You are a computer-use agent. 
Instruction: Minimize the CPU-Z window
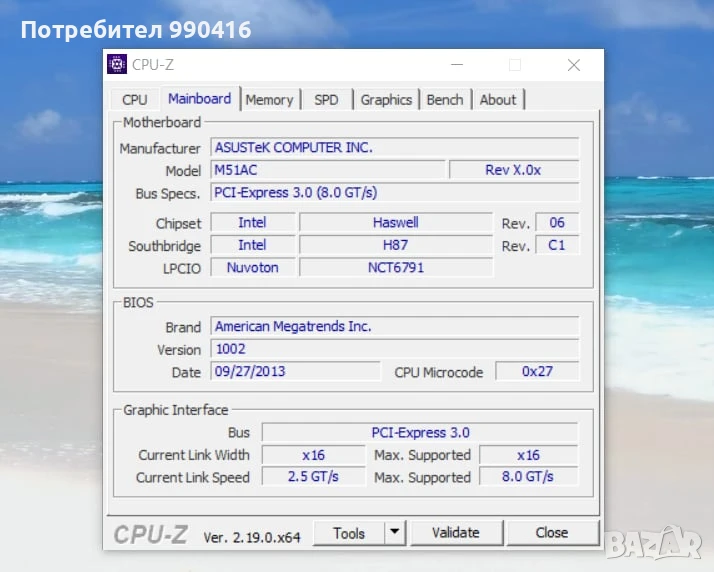(457, 65)
